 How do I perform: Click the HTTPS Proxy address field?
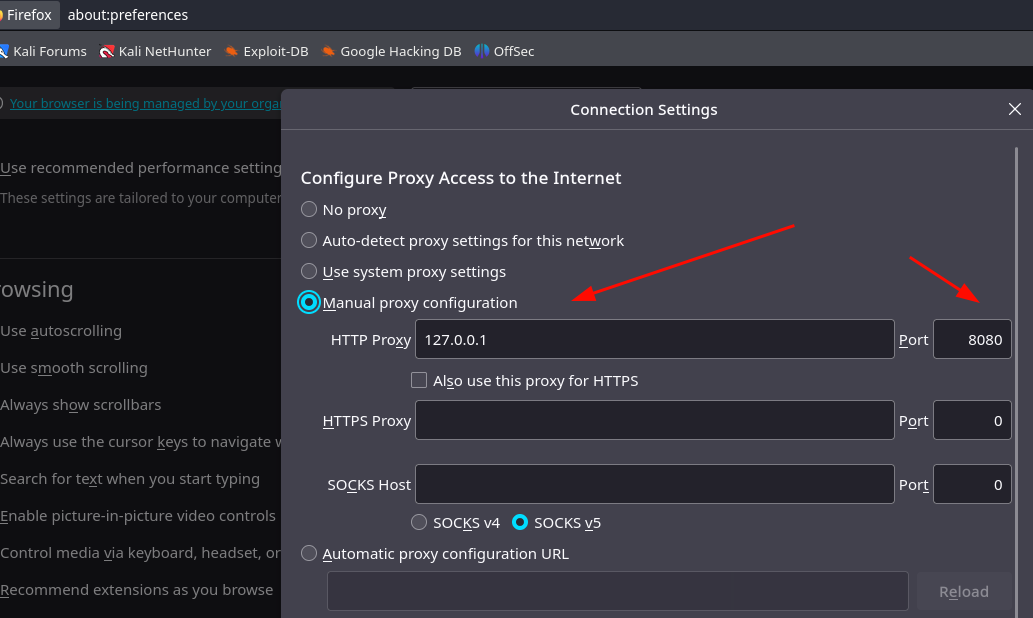655,420
